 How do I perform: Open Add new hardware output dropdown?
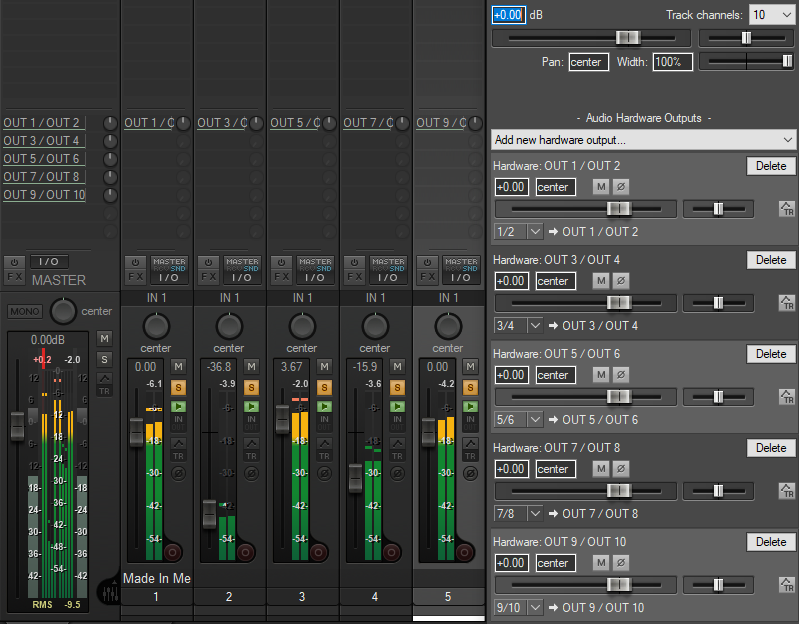pyautogui.click(x=643, y=140)
